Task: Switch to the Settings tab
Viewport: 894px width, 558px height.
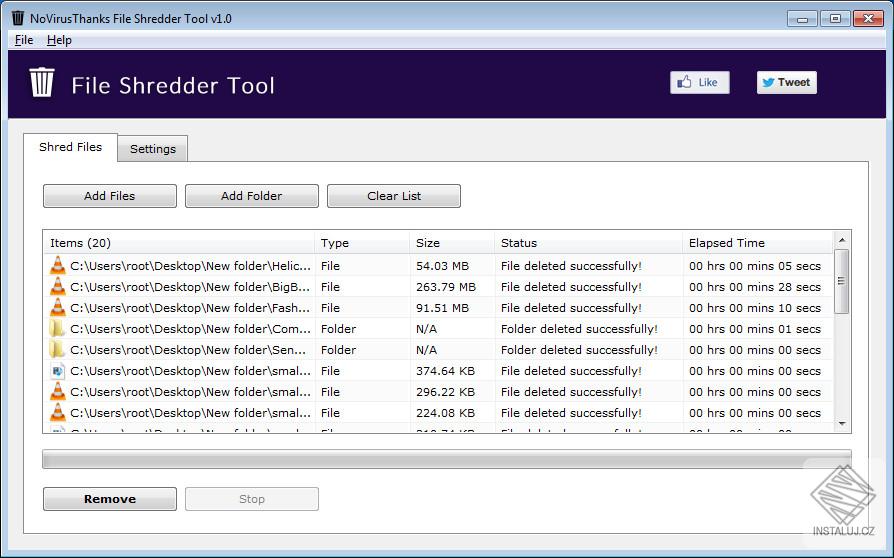Action: [x=153, y=149]
